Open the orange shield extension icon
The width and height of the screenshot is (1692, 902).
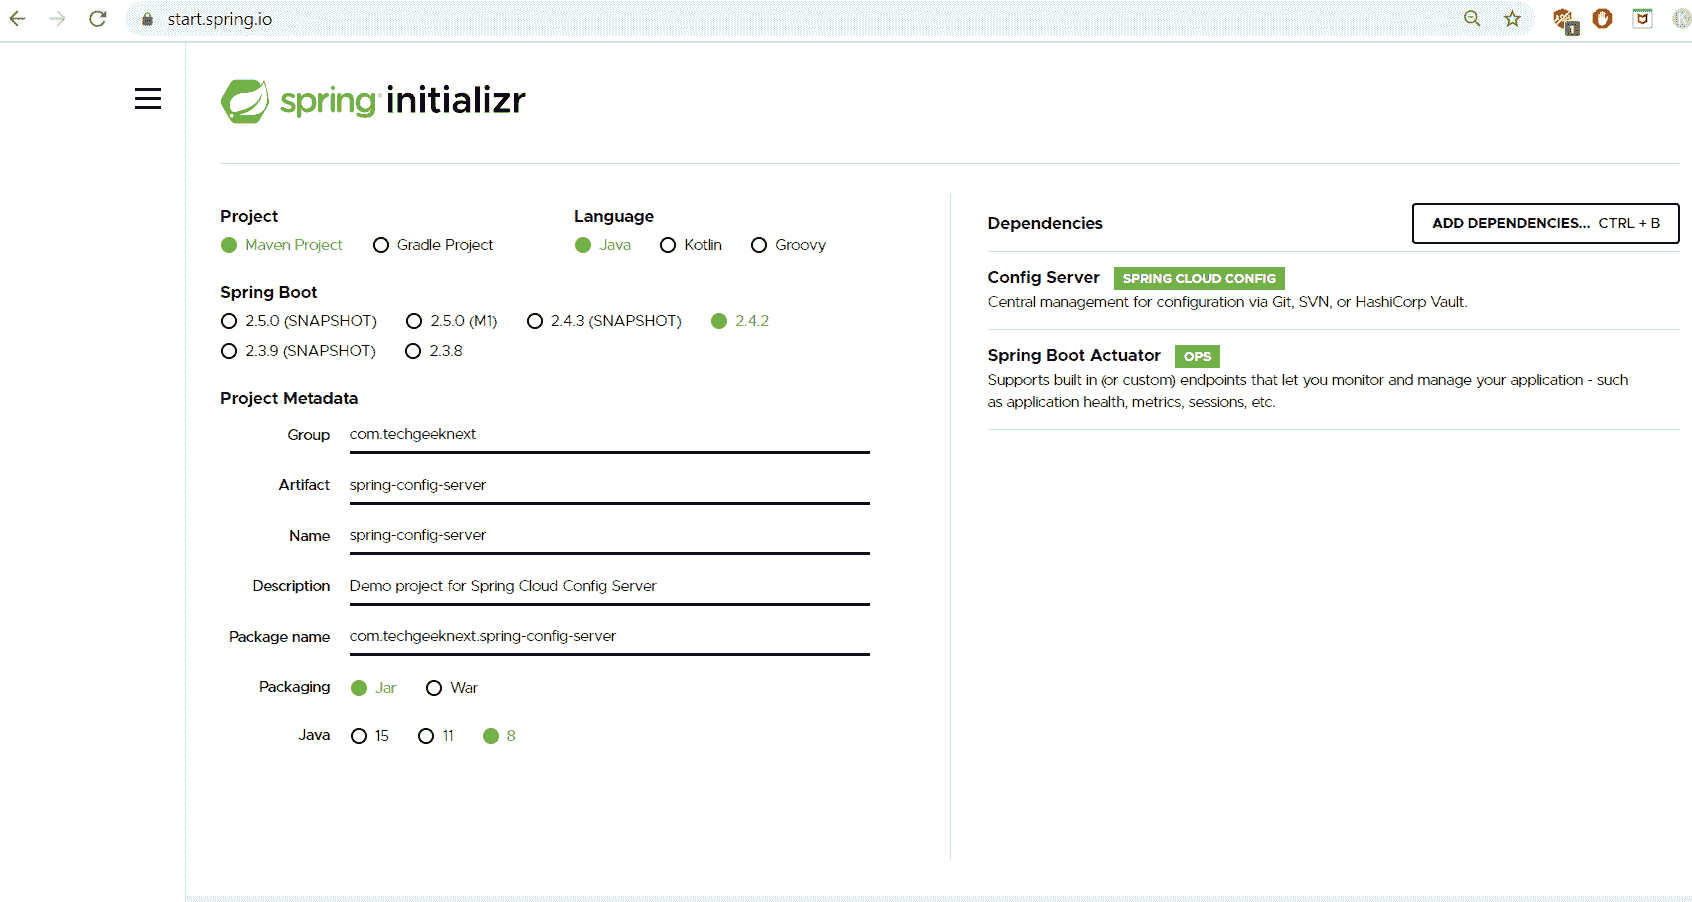coord(1602,19)
